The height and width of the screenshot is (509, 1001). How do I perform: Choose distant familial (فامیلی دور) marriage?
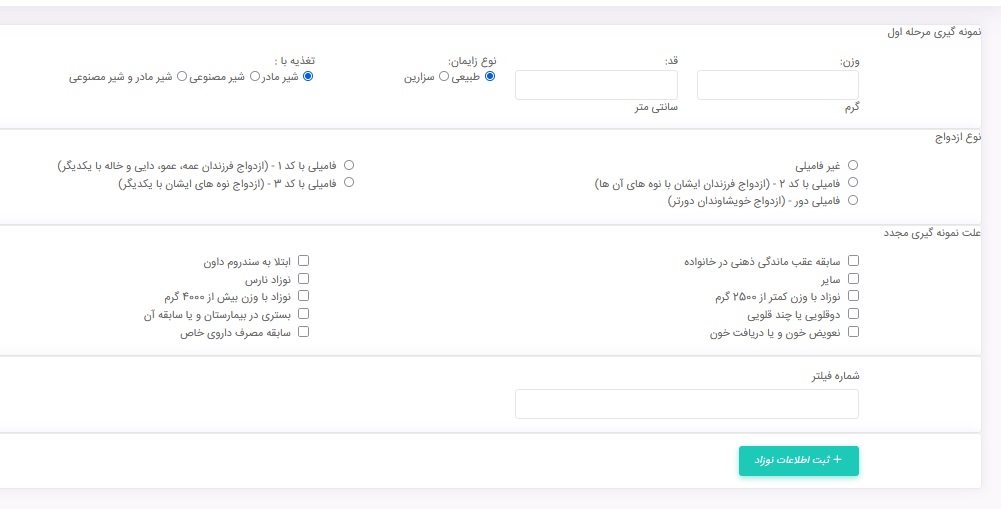[x=853, y=201]
